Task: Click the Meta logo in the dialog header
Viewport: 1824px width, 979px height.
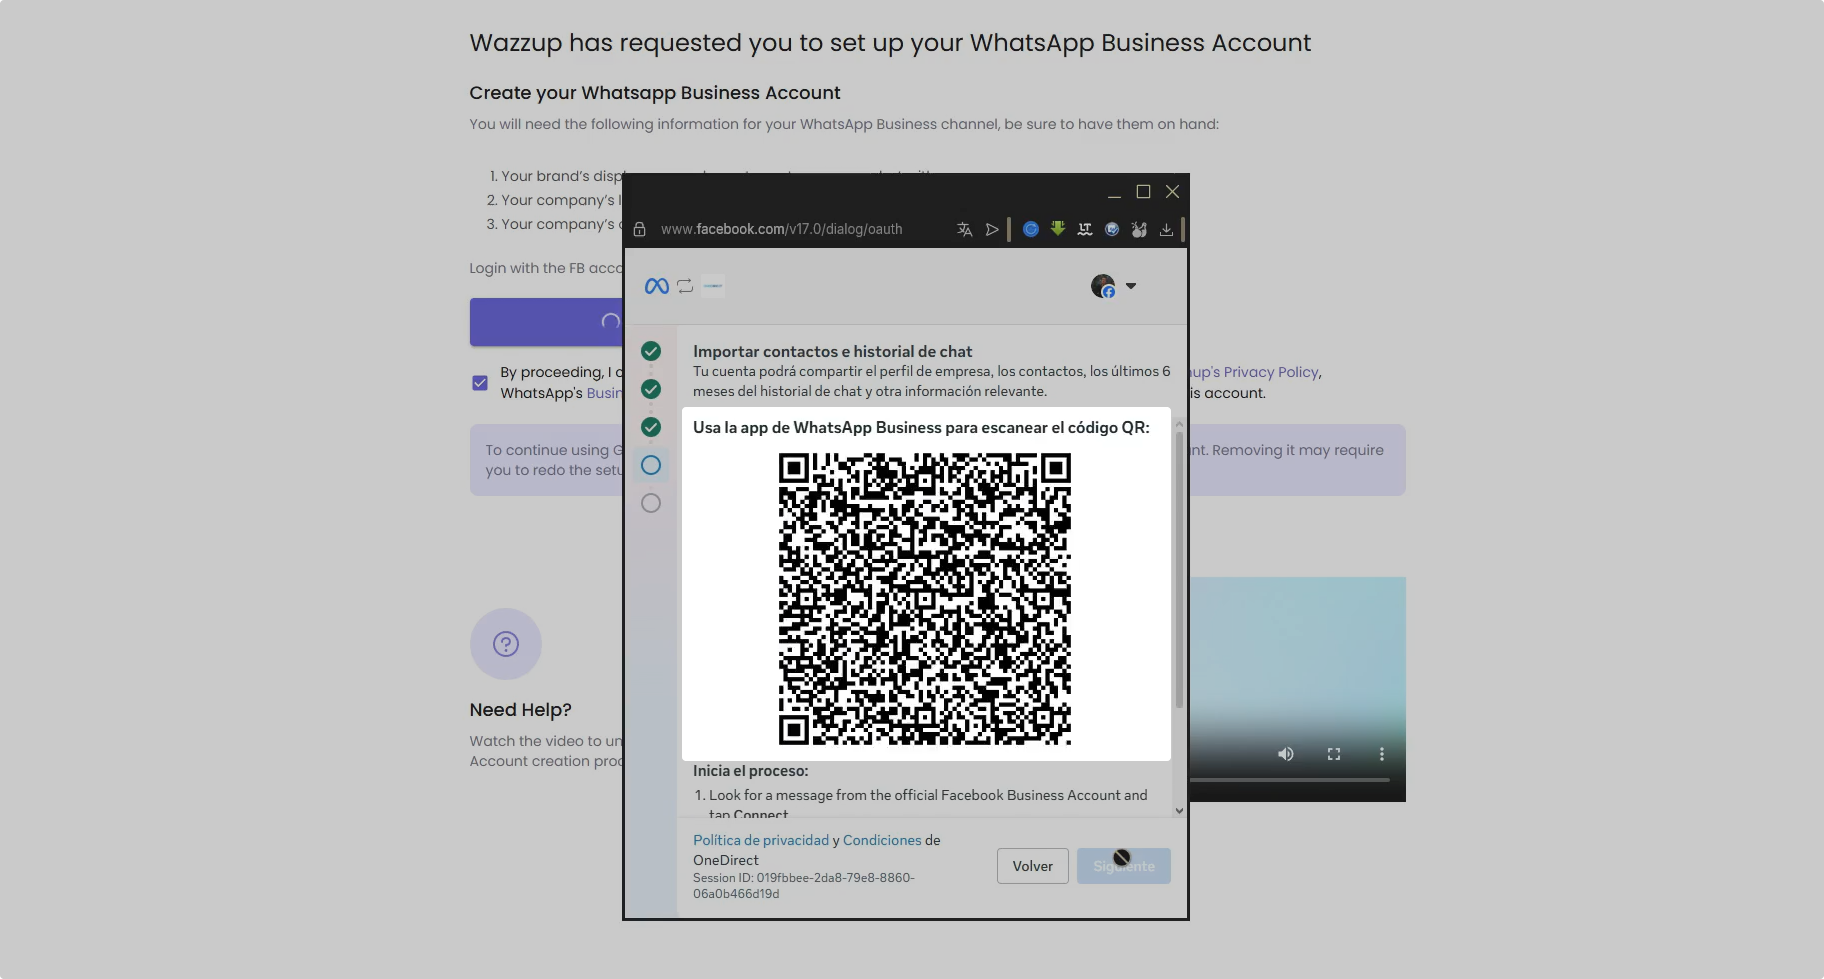Action: (656, 286)
